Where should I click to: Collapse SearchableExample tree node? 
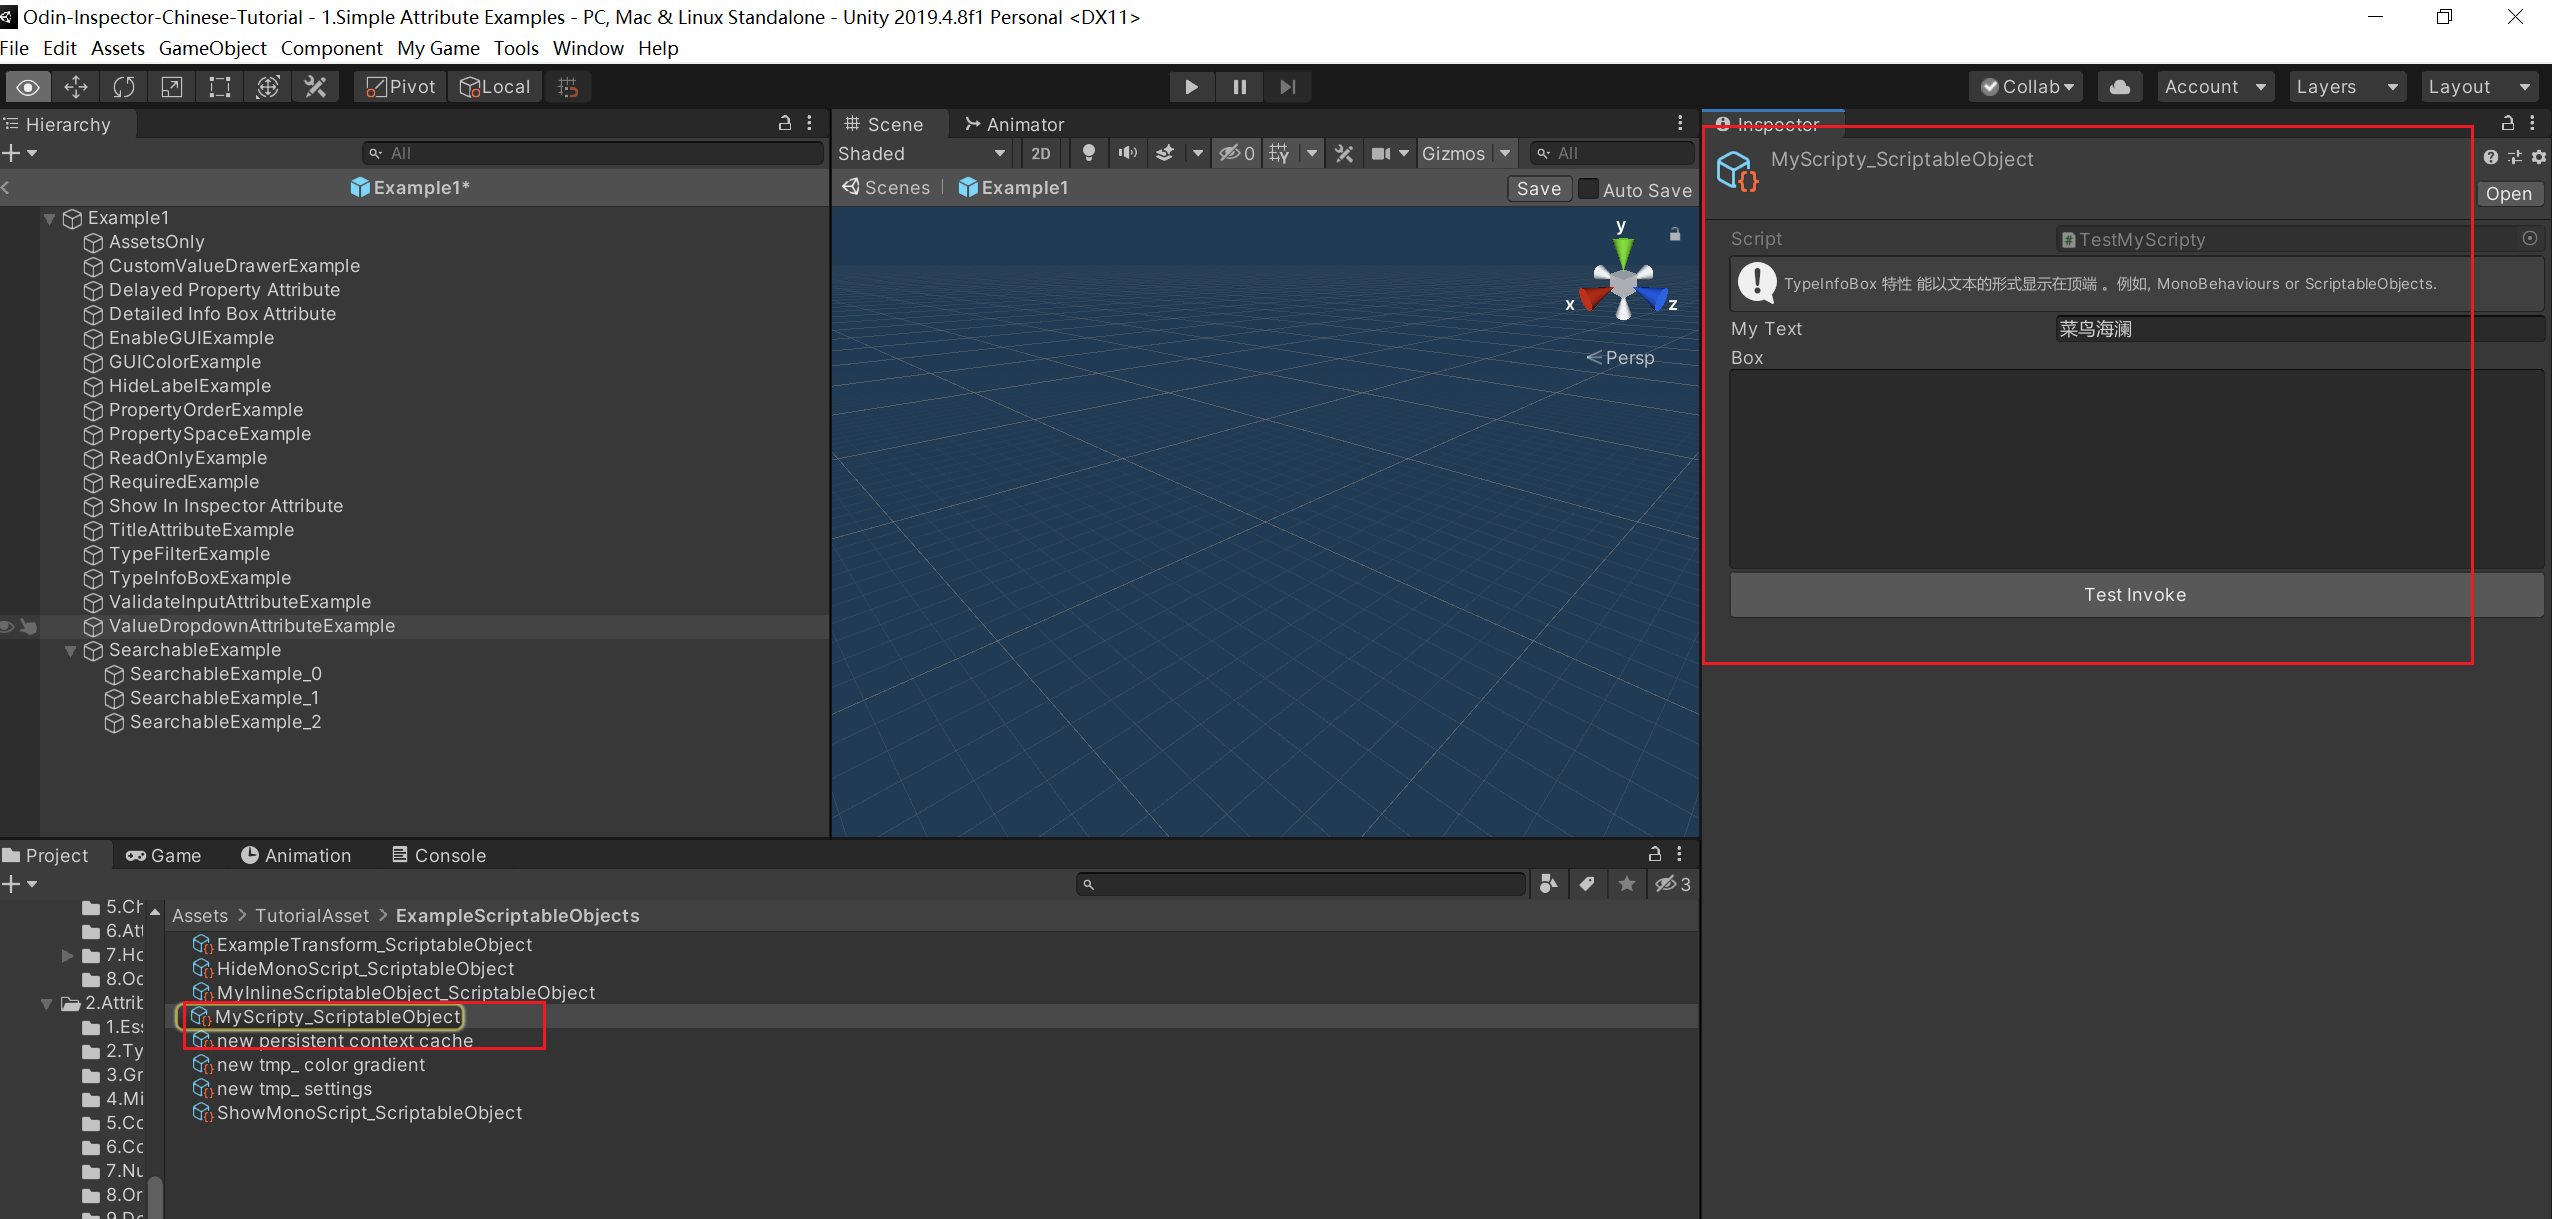pyautogui.click(x=70, y=650)
